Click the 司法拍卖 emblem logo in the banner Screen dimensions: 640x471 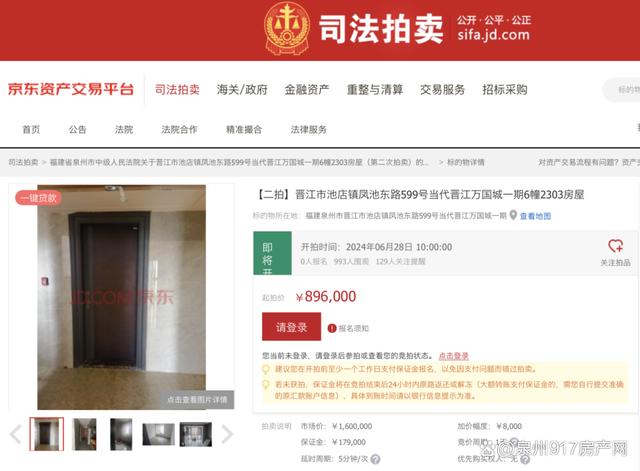click(287, 29)
